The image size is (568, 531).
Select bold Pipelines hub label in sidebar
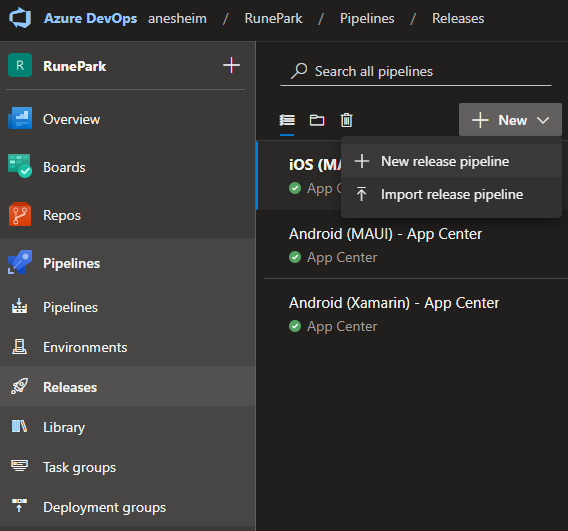(x=71, y=263)
